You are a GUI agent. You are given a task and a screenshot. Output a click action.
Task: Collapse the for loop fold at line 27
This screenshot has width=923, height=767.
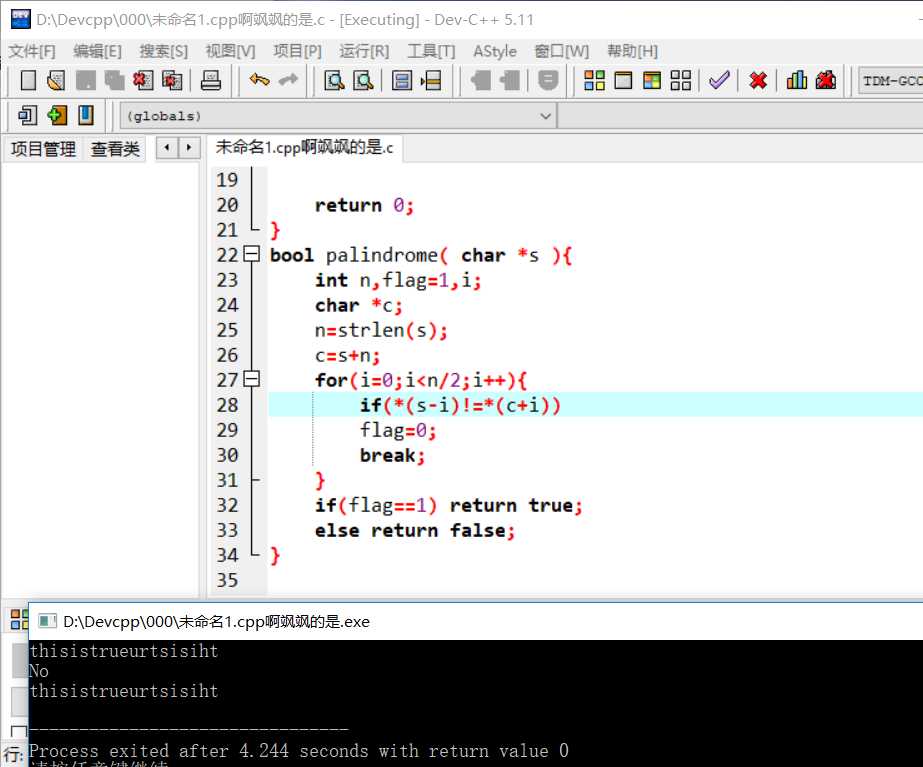[x=251, y=379]
